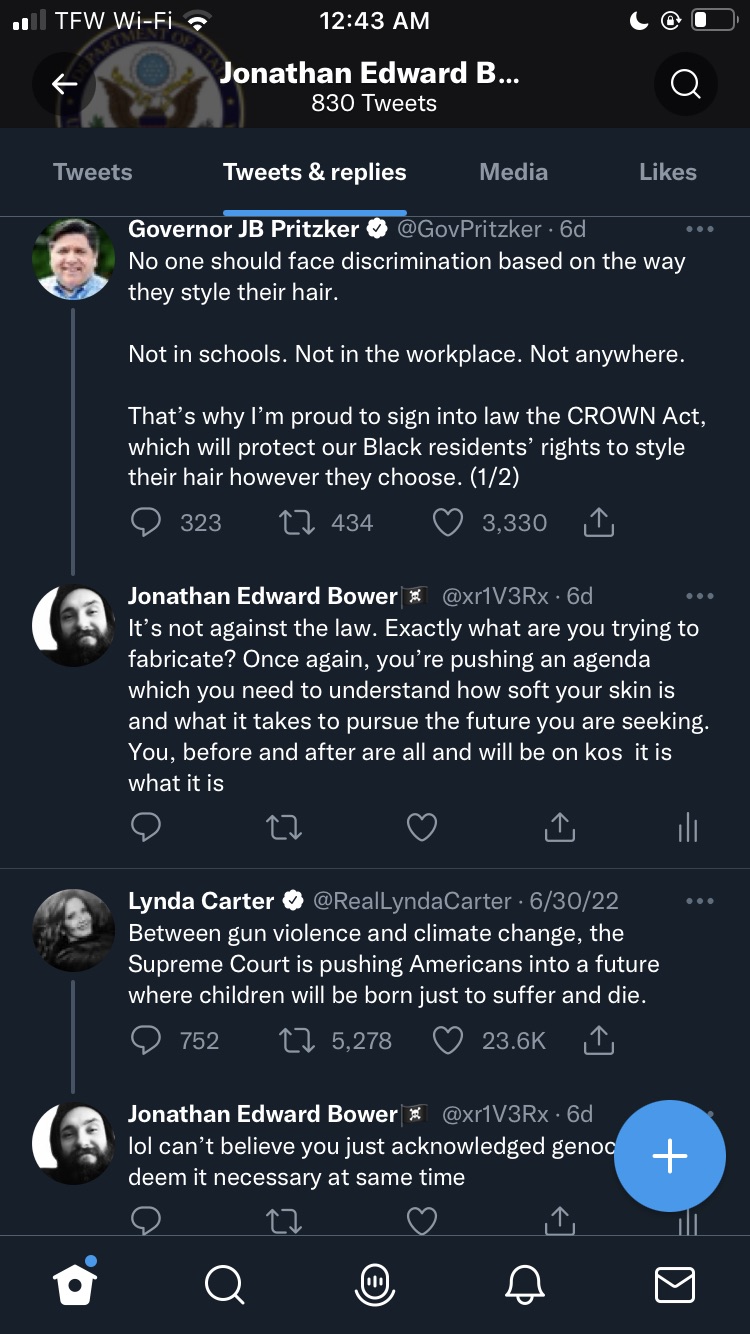Open more options on Governor Pritzker's tweet
The height and width of the screenshot is (1334, 750).
(700, 230)
